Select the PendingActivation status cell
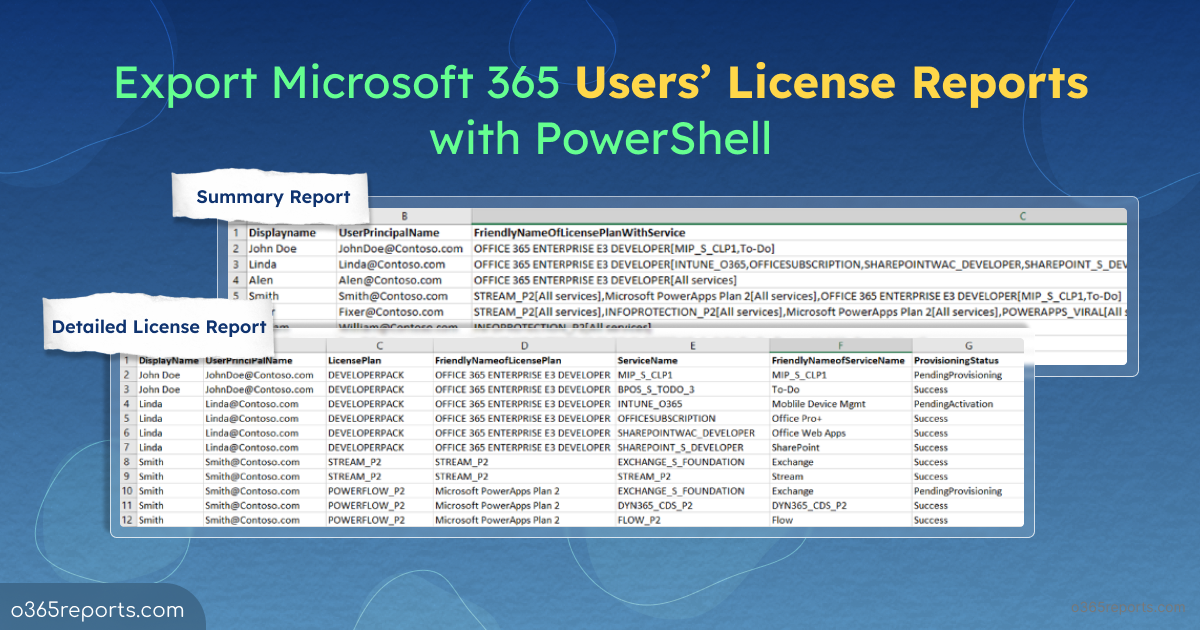The height and width of the screenshot is (630, 1200). tap(953, 404)
